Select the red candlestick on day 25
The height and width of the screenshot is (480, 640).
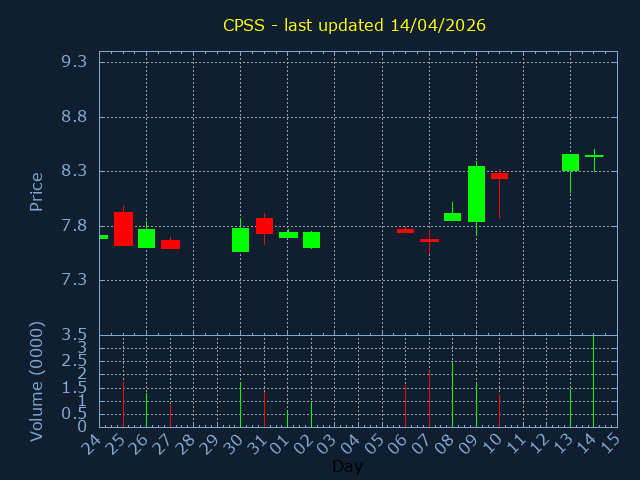(123, 229)
